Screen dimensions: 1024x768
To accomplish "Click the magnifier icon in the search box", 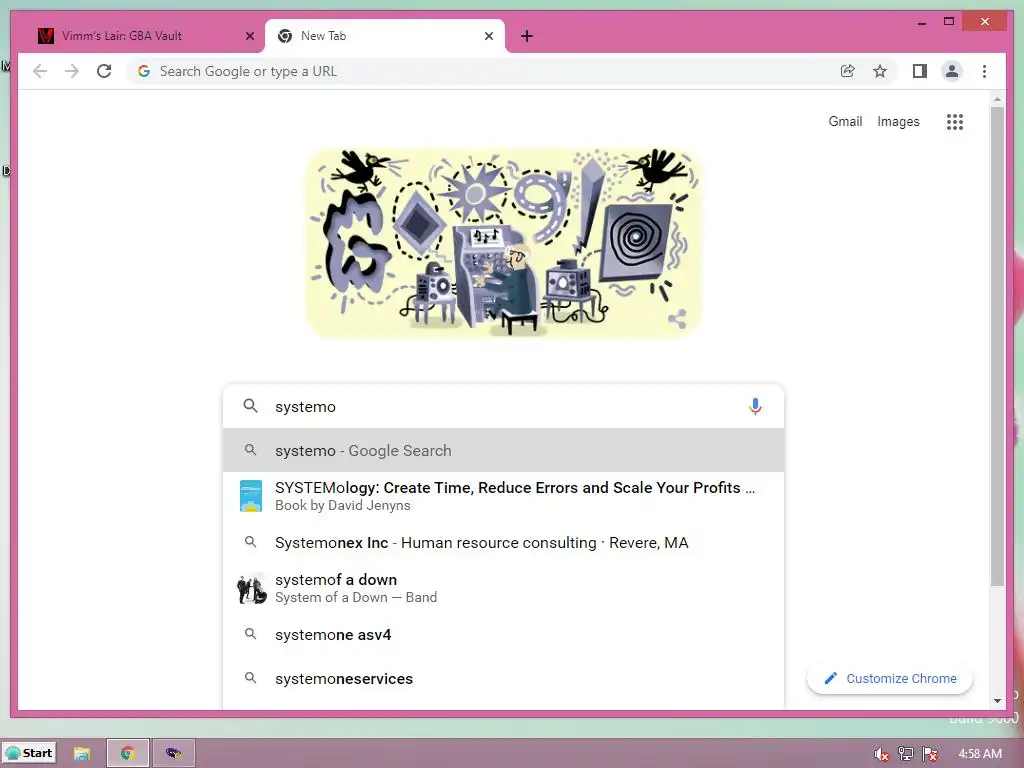I will [250, 406].
